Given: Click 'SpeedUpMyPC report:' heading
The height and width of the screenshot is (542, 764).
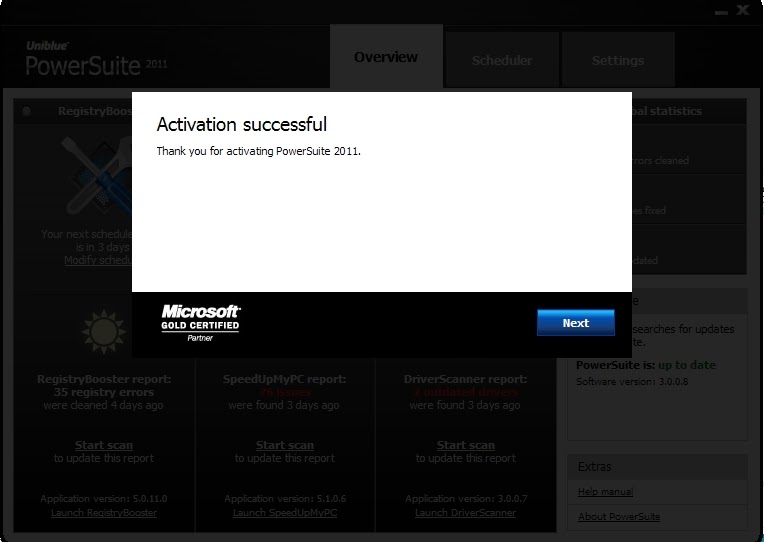Looking at the screenshot, I should click(285, 379).
